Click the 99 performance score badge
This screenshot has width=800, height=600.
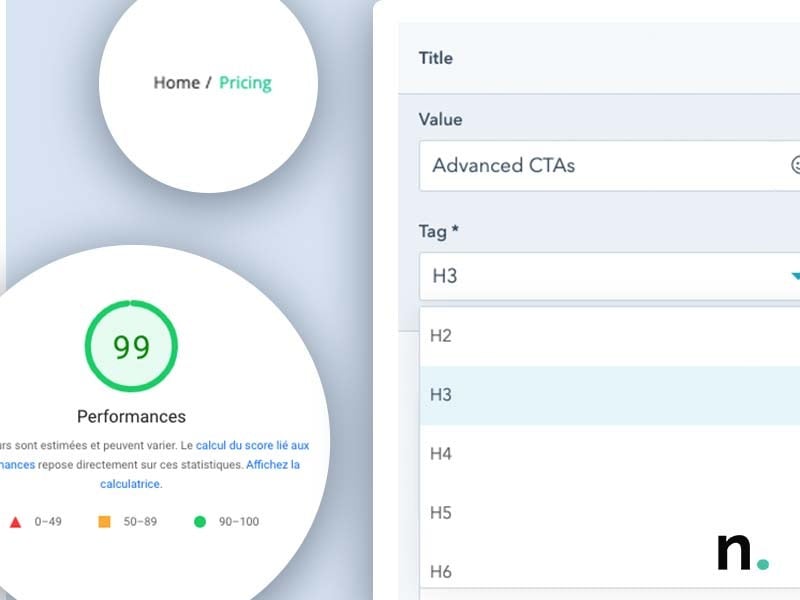pyautogui.click(x=131, y=345)
